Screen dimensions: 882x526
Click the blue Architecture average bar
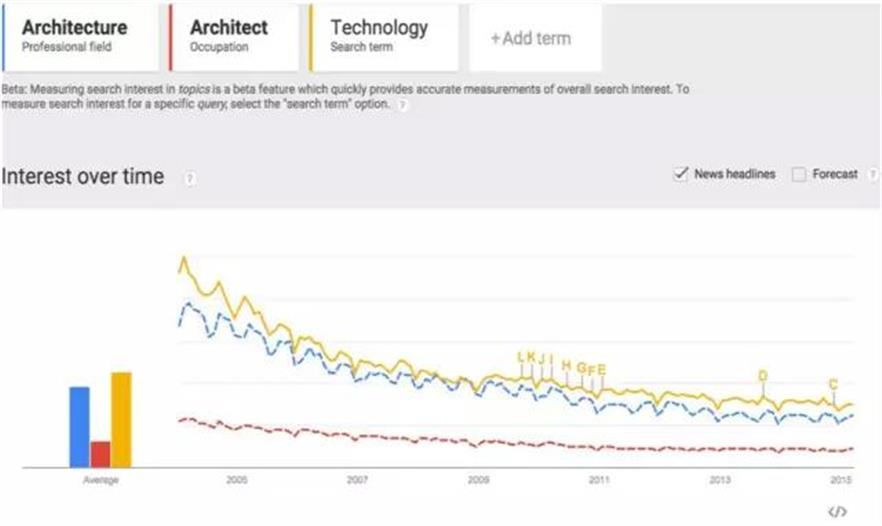[79, 426]
